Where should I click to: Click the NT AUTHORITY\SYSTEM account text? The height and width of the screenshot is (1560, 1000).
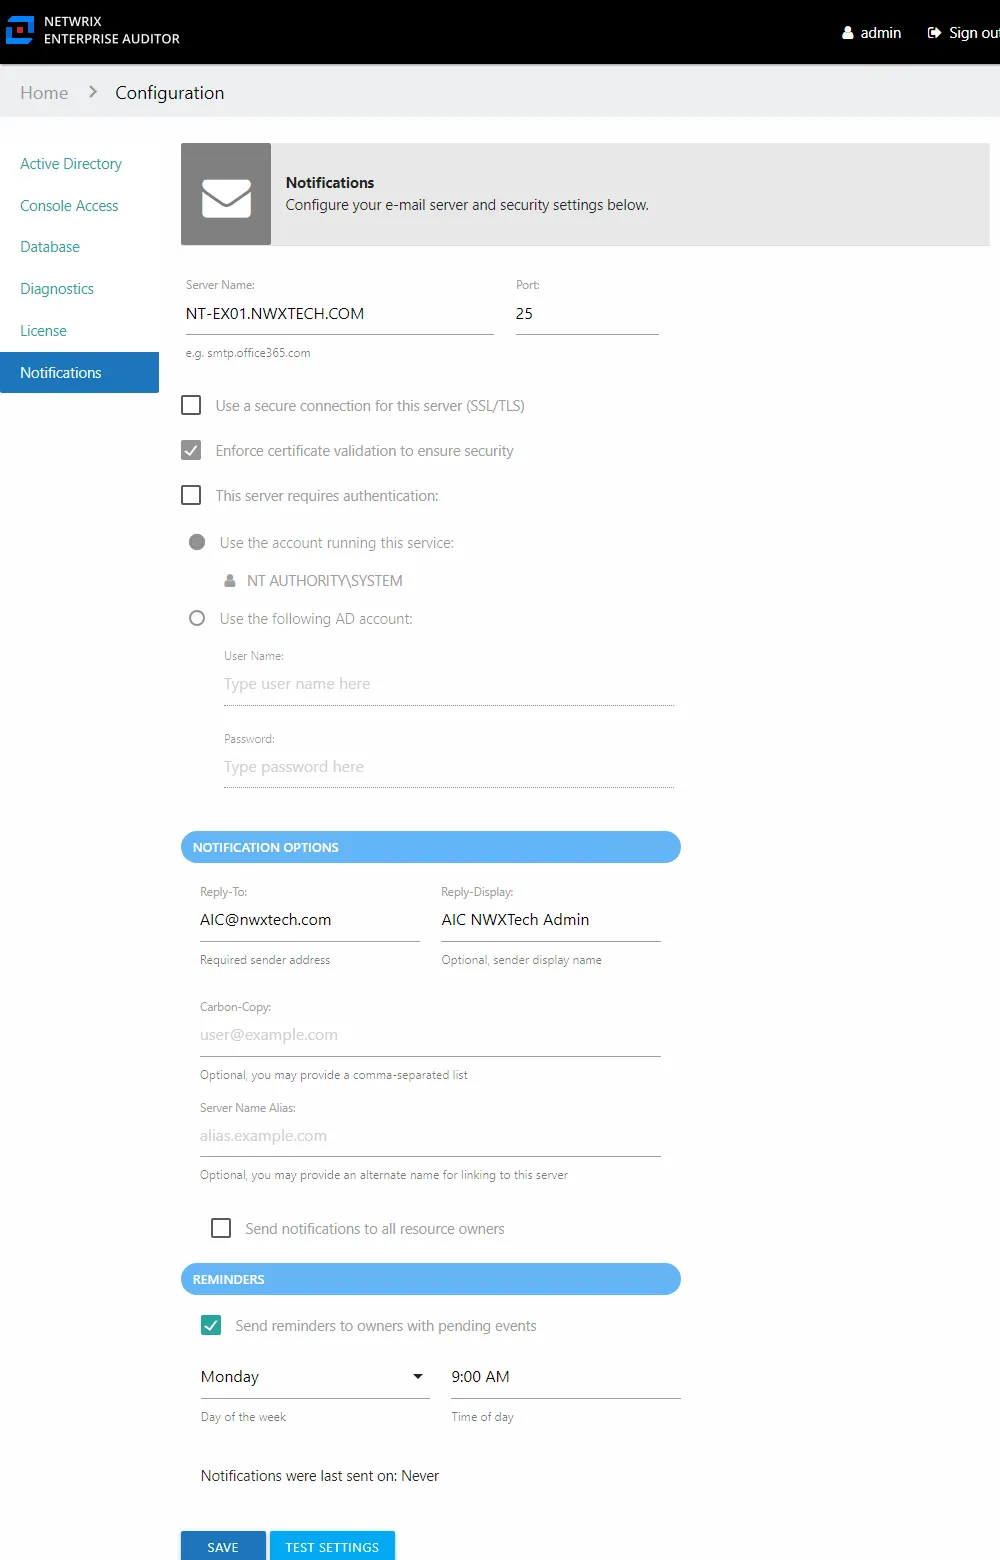pos(325,581)
